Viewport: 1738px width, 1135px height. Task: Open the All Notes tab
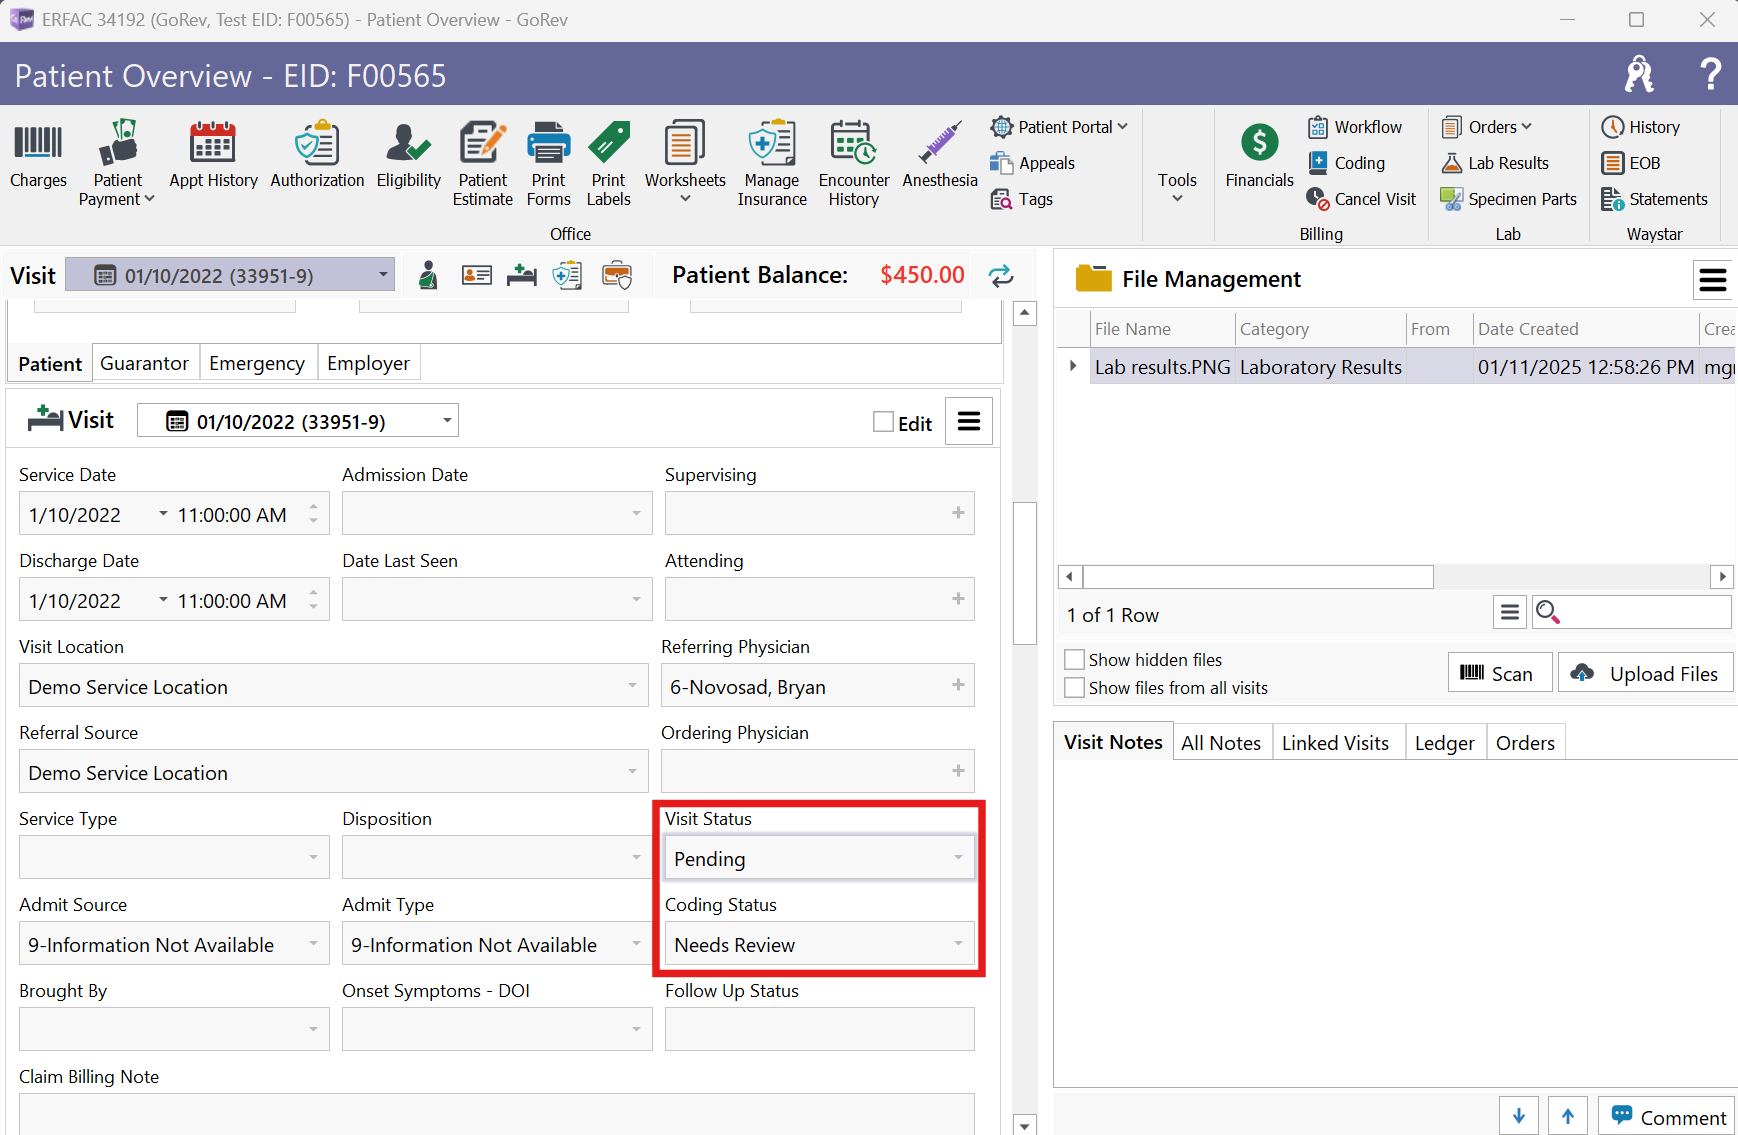click(x=1221, y=743)
